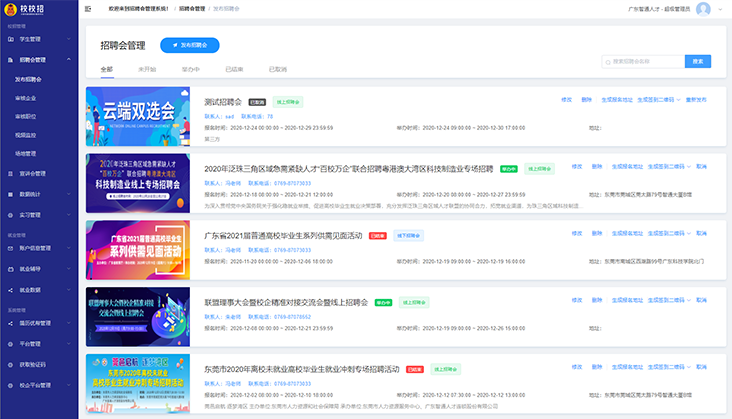Click the 宣讲会管理 sidebar icon

pyautogui.click(x=10, y=174)
